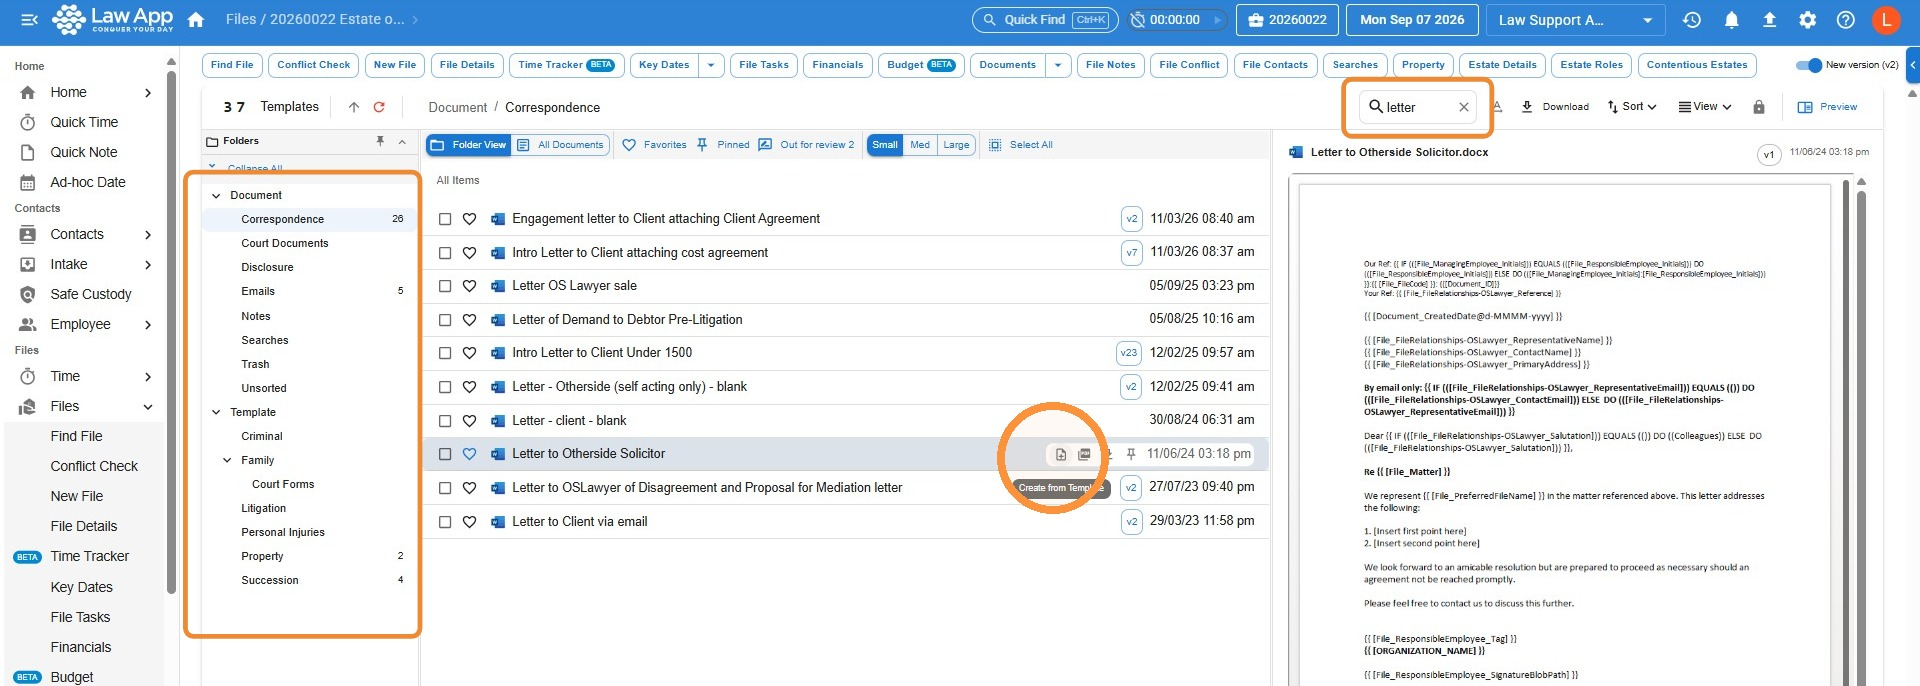Select Large size option
The image size is (1920, 686).
pyautogui.click(x=956, y=145)
